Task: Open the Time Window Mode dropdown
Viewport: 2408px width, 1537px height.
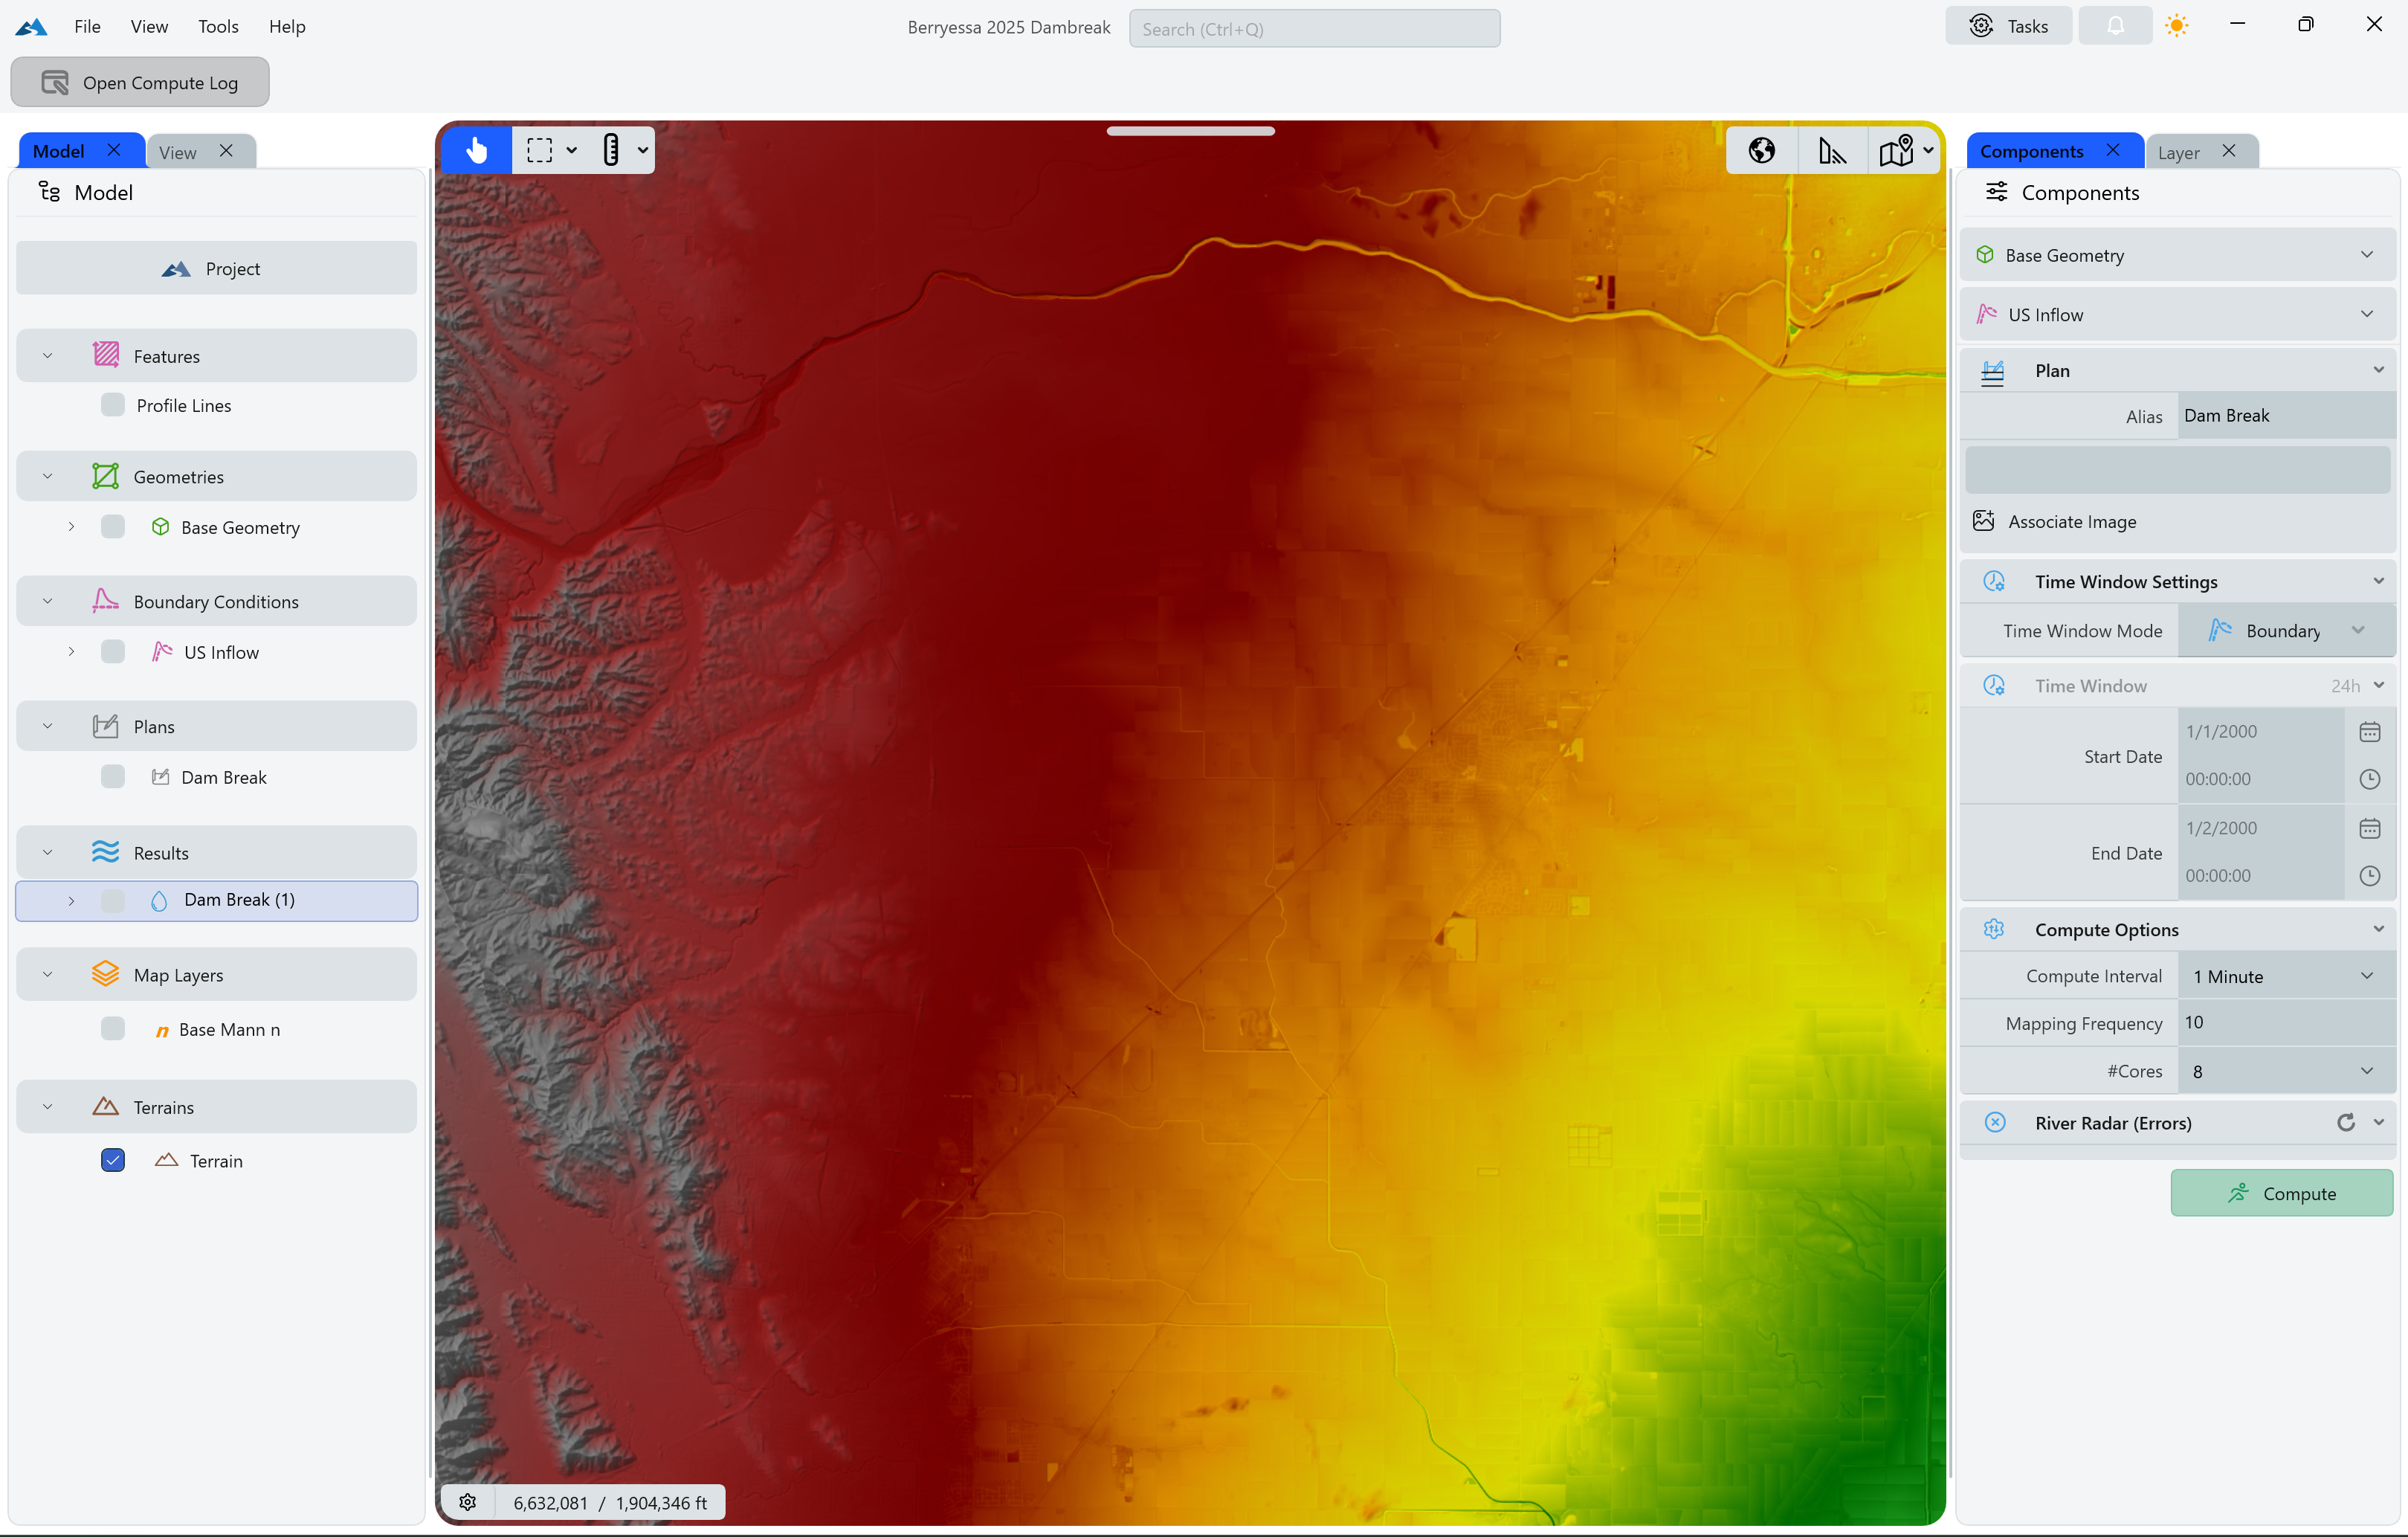Action: click(2285, 631)
